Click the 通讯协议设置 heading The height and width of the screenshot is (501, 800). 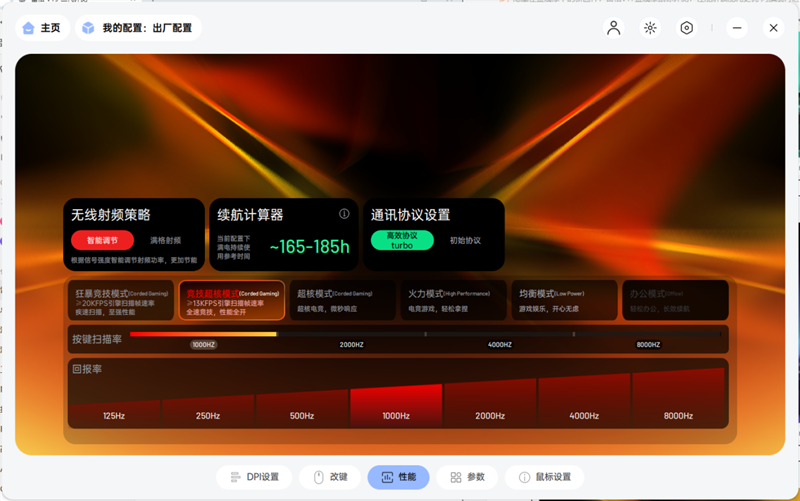pyautogui.click(x=410, y=215)
